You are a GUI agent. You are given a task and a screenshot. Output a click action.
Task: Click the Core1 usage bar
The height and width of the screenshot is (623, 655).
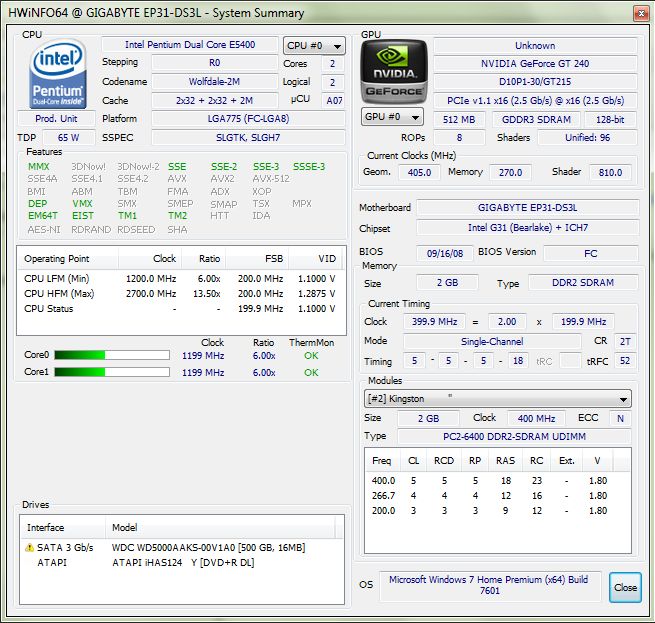click(112, 372)
